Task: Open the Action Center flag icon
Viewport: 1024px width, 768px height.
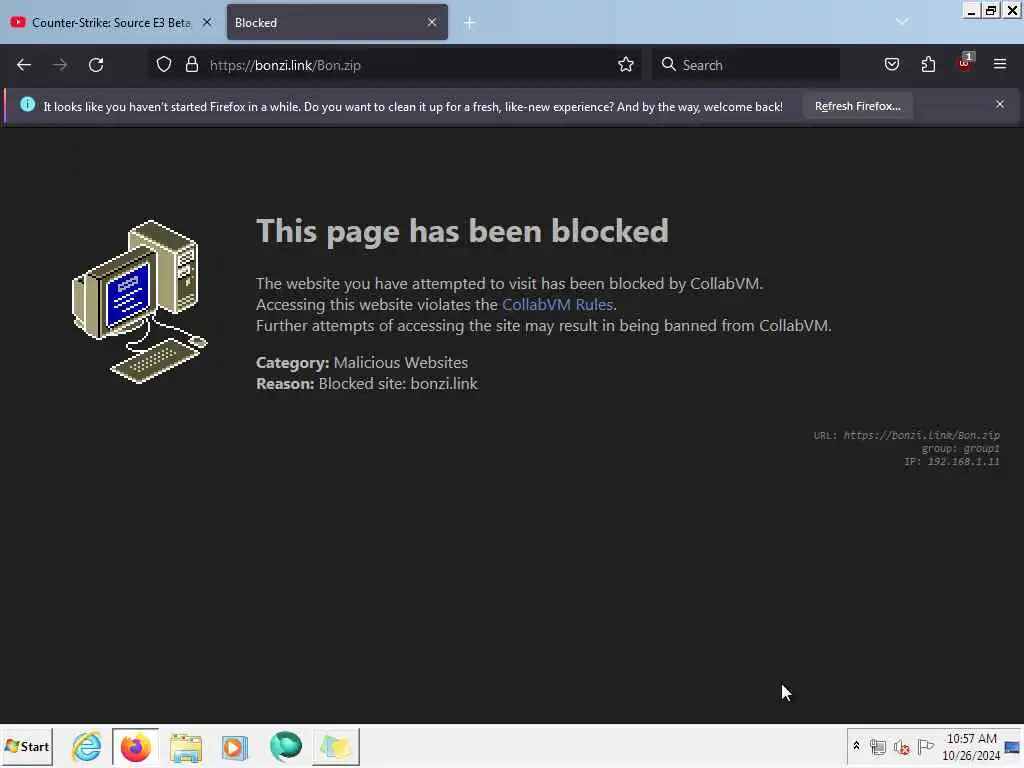Action: [925, 746]
